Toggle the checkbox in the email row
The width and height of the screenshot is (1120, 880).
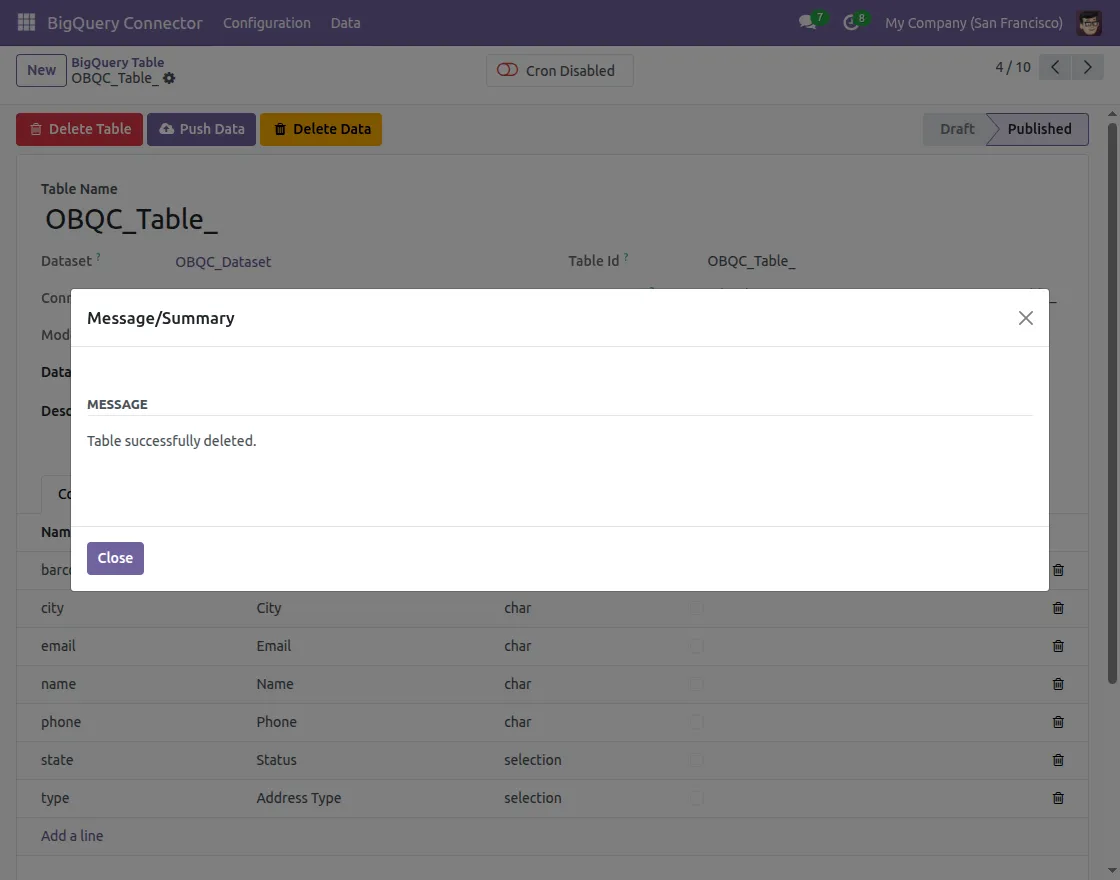pyautogui.click(x=696, y=646)
